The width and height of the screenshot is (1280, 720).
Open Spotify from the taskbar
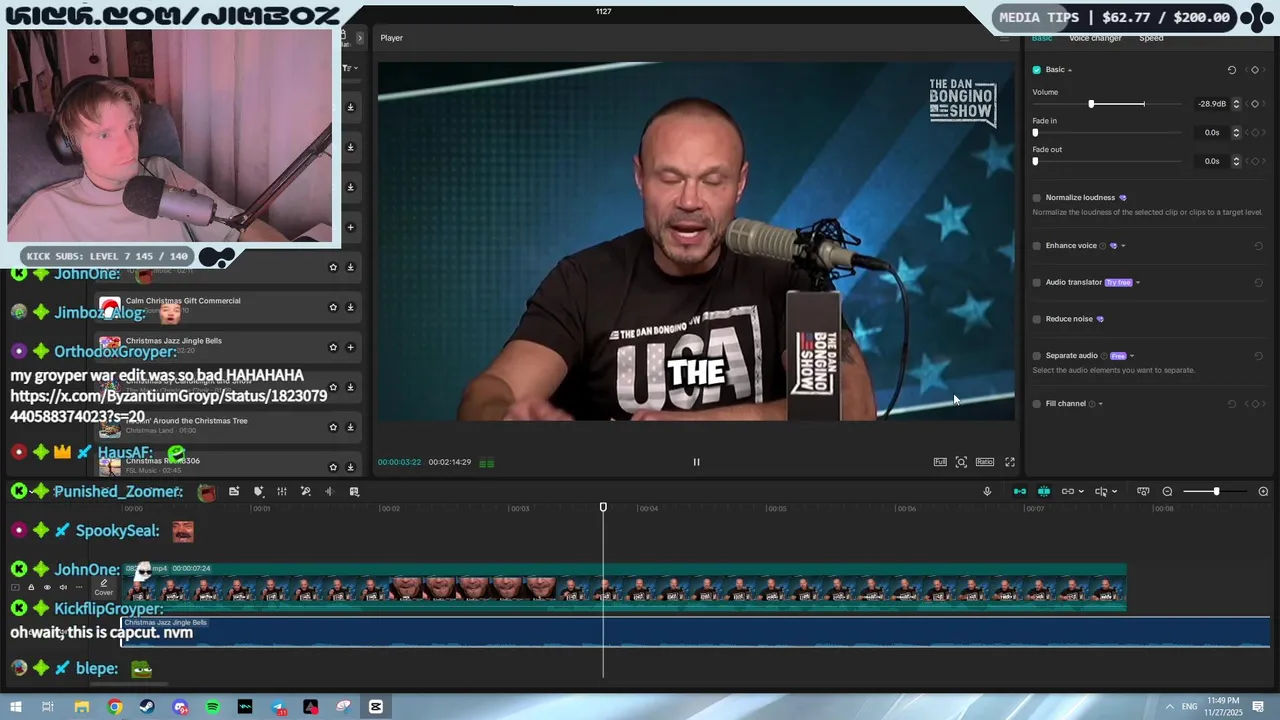213,707
